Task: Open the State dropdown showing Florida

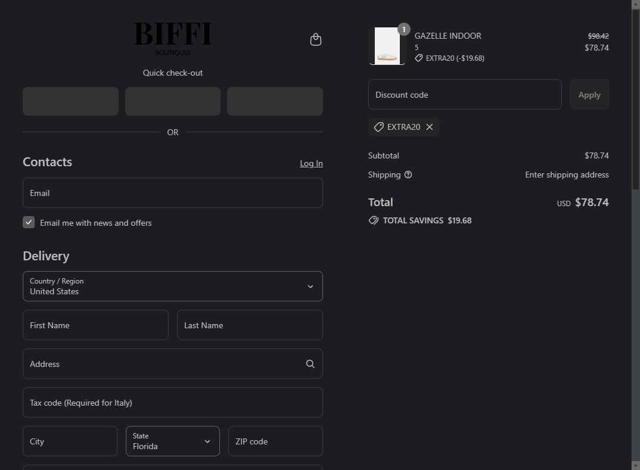Action: pos(173,441)
